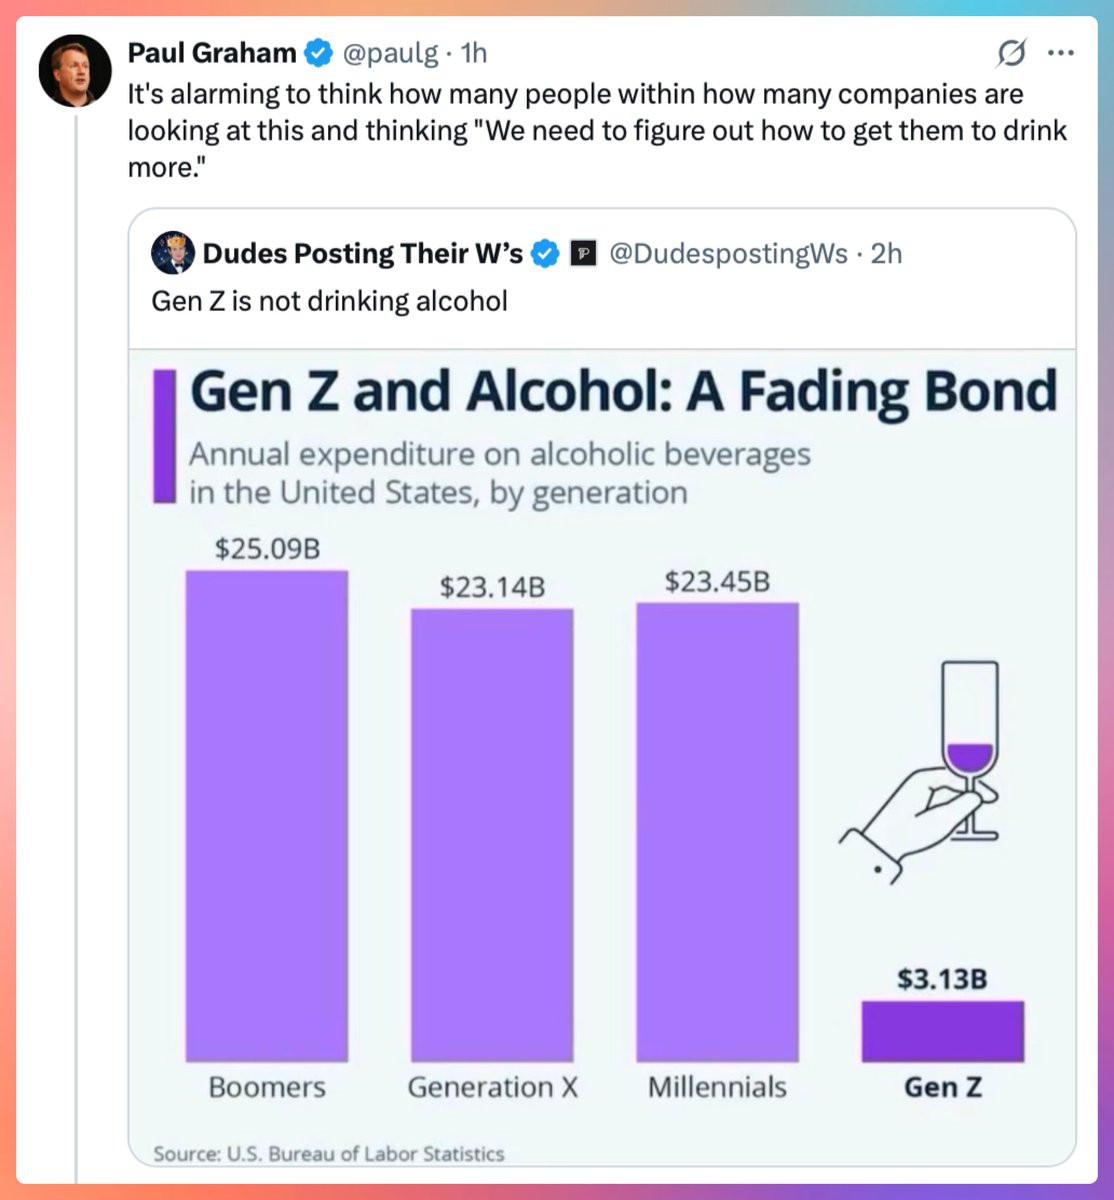1114x1200 pixels.
Task: Click the Dudes Posting Their W's name
Action: tap(362, 254)
